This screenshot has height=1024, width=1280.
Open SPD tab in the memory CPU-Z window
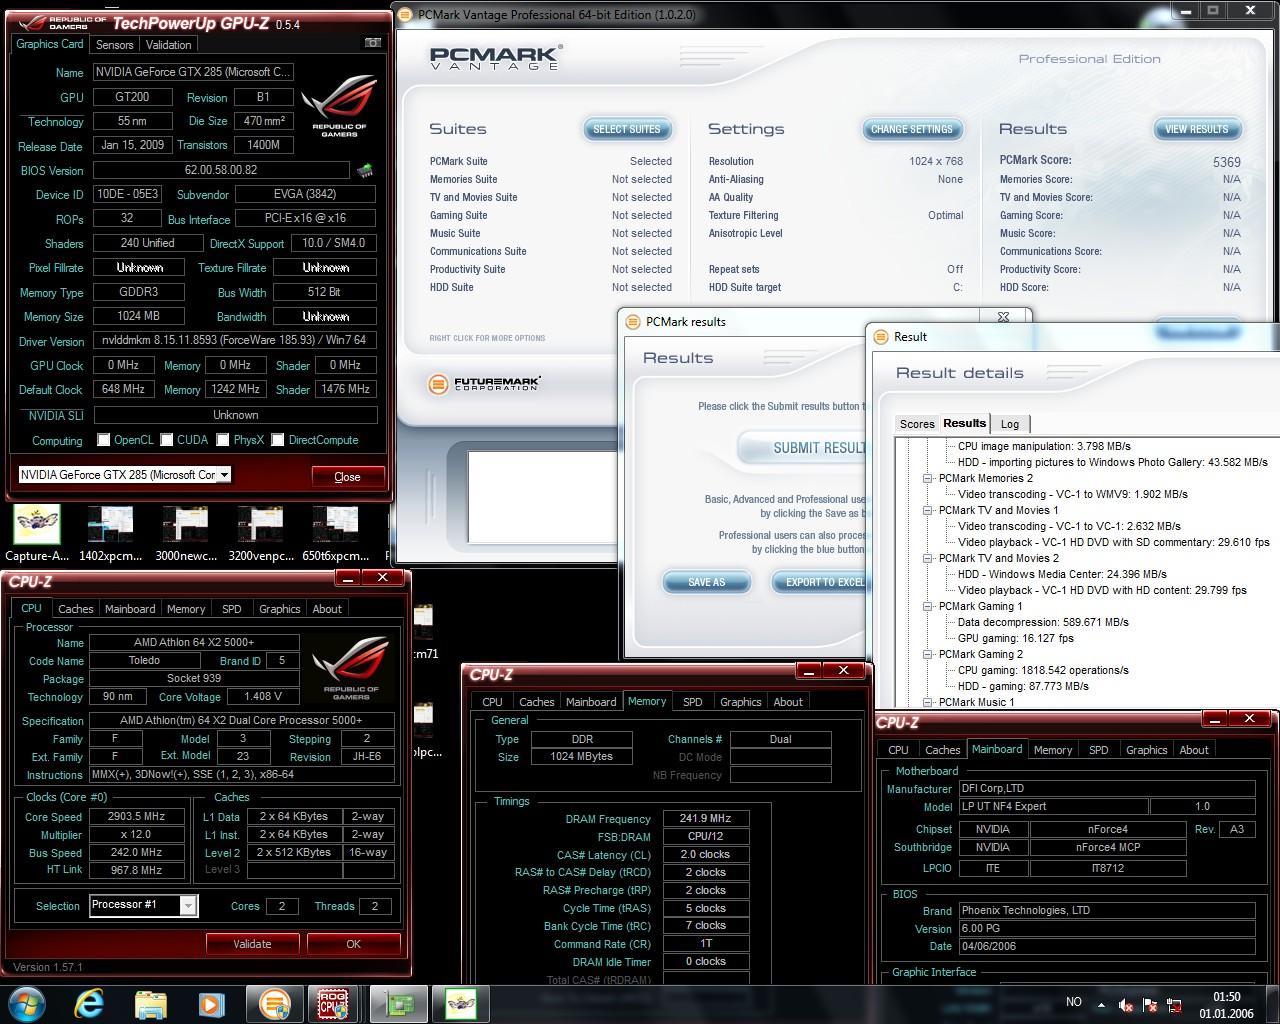tap(693, 702)
